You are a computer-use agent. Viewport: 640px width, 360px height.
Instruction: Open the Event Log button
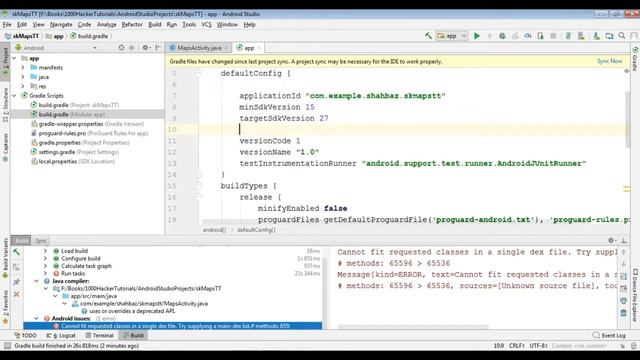click(609, 336)
